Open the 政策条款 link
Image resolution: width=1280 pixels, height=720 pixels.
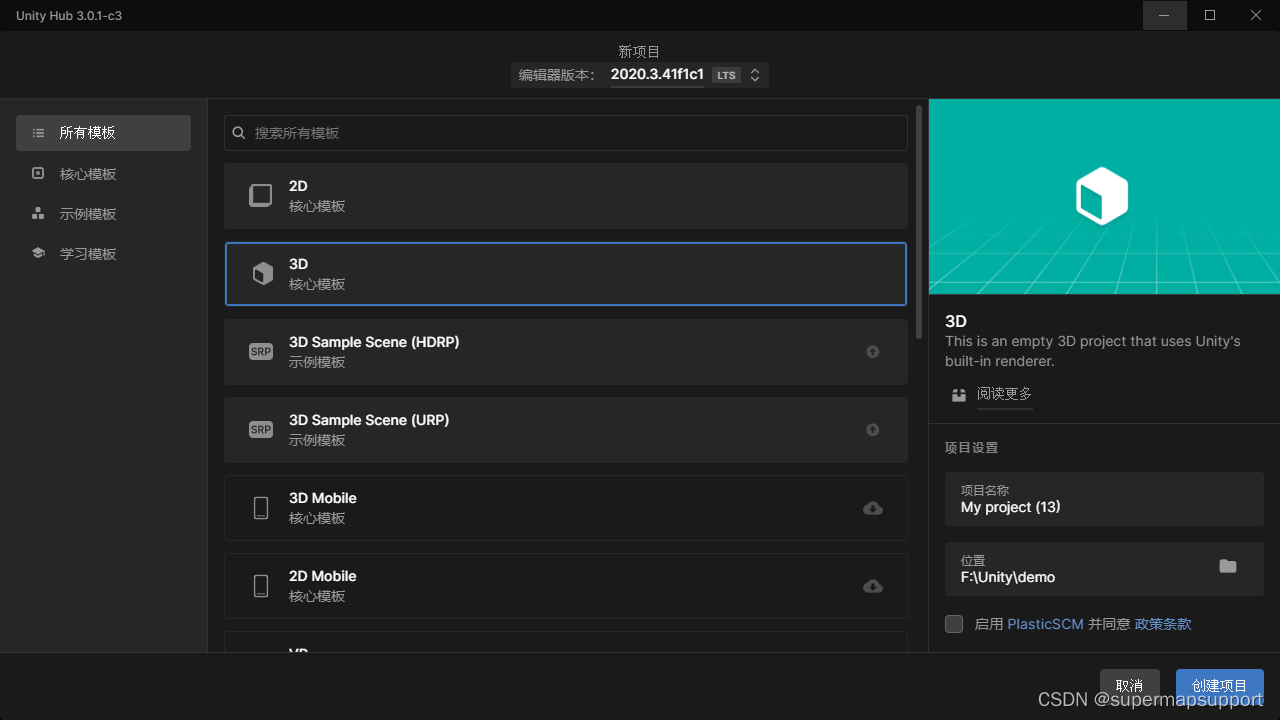pyautogui.click(x=1163, y=624)
